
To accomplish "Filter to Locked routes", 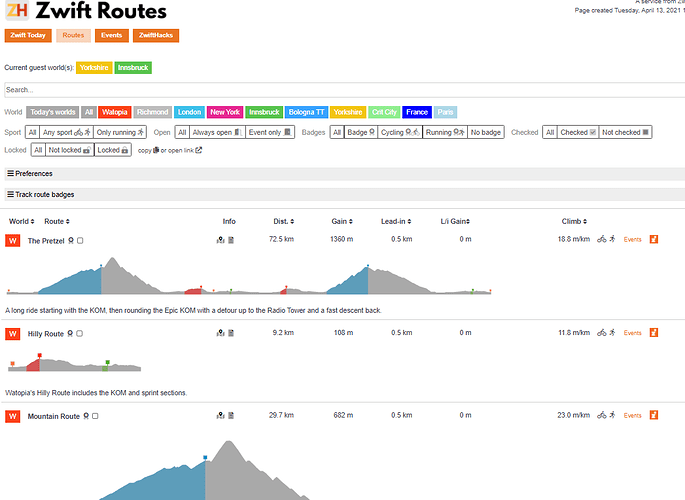I will point(113,150).
